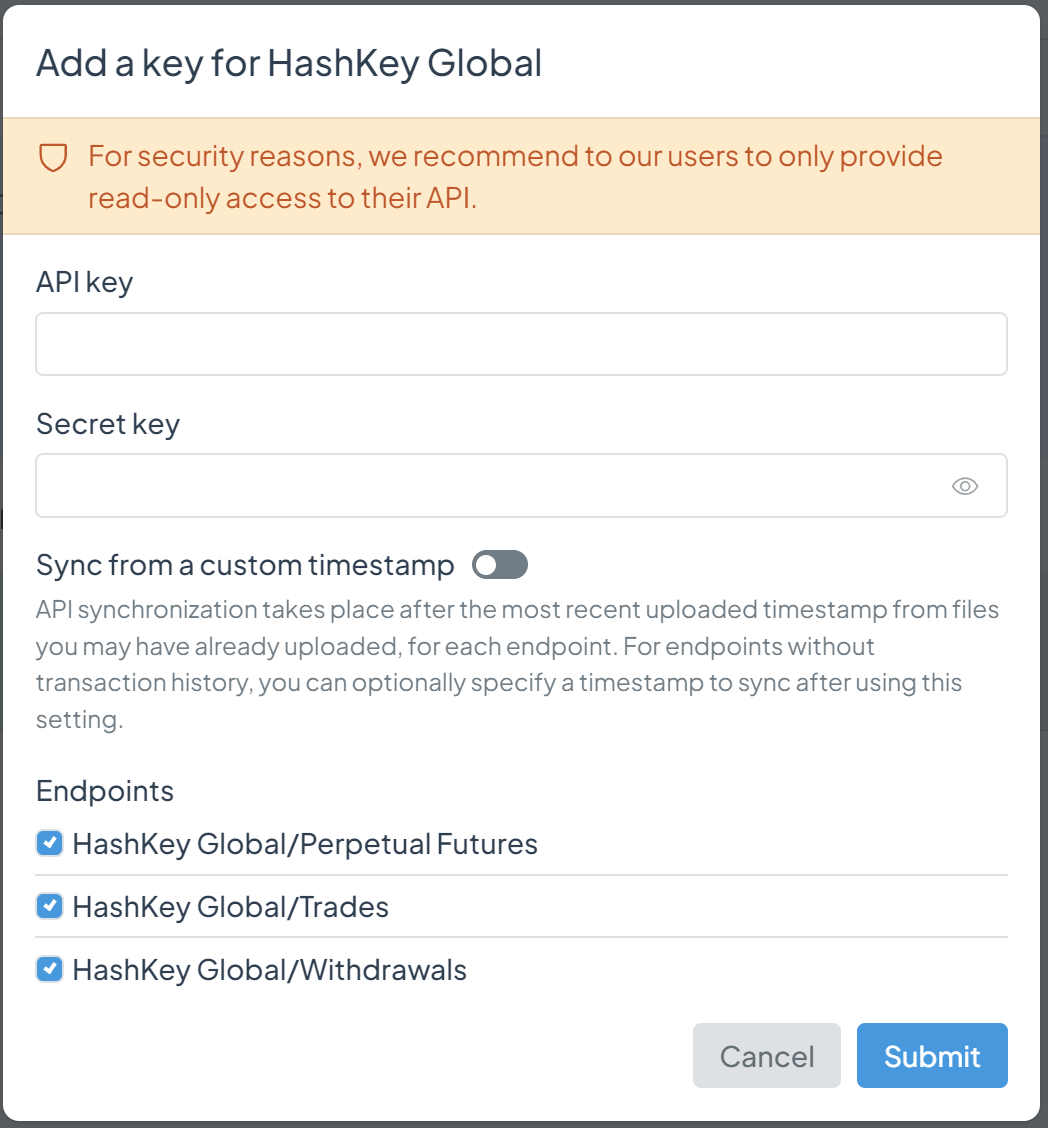Click the Endpoints section heading

pyautogui.click(x=105, y=791)
